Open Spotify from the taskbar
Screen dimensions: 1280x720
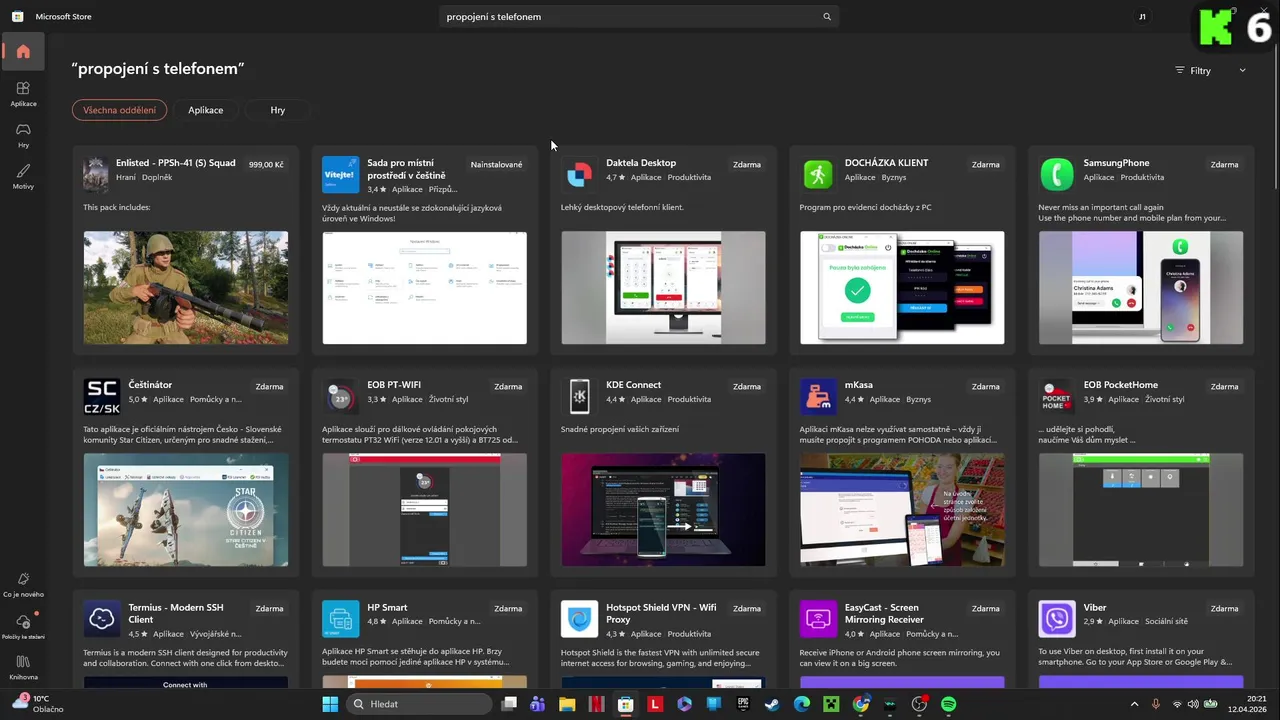coord(948,704)
